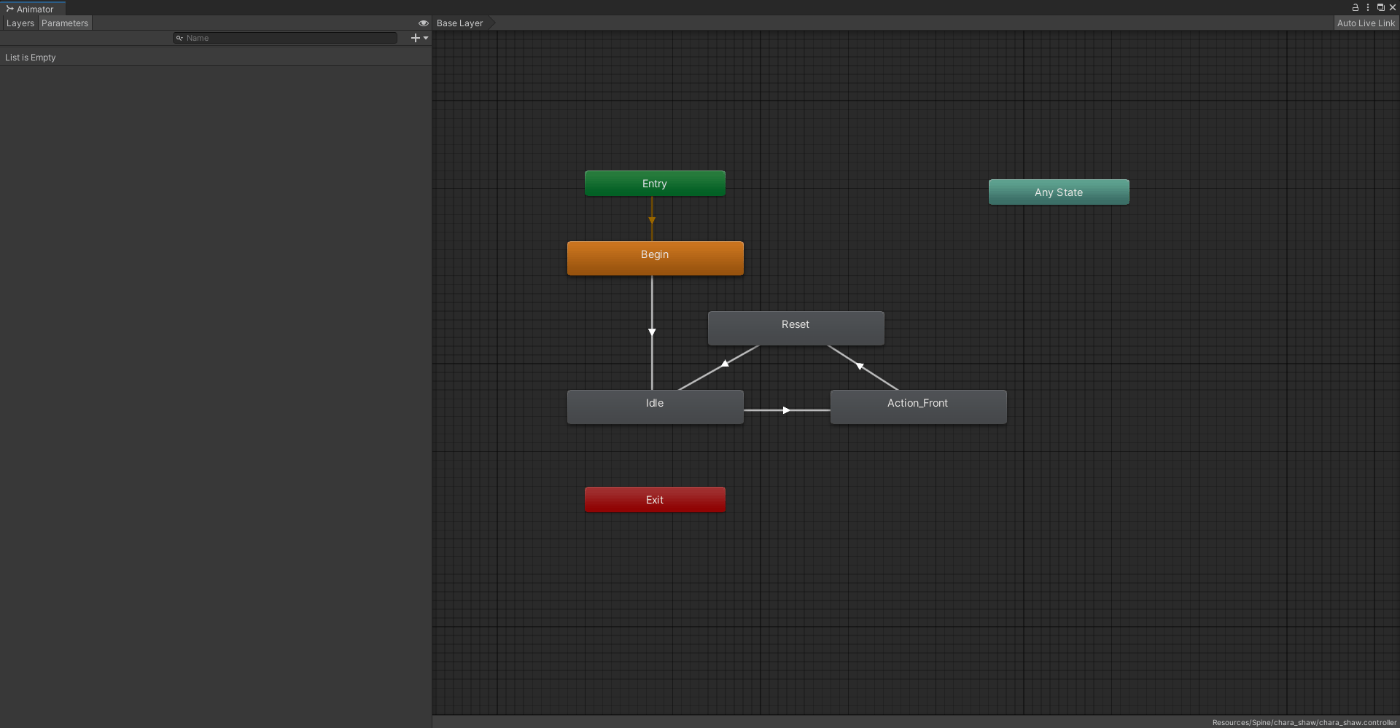Toggle the window lock icon

[x=1356, y=7]
